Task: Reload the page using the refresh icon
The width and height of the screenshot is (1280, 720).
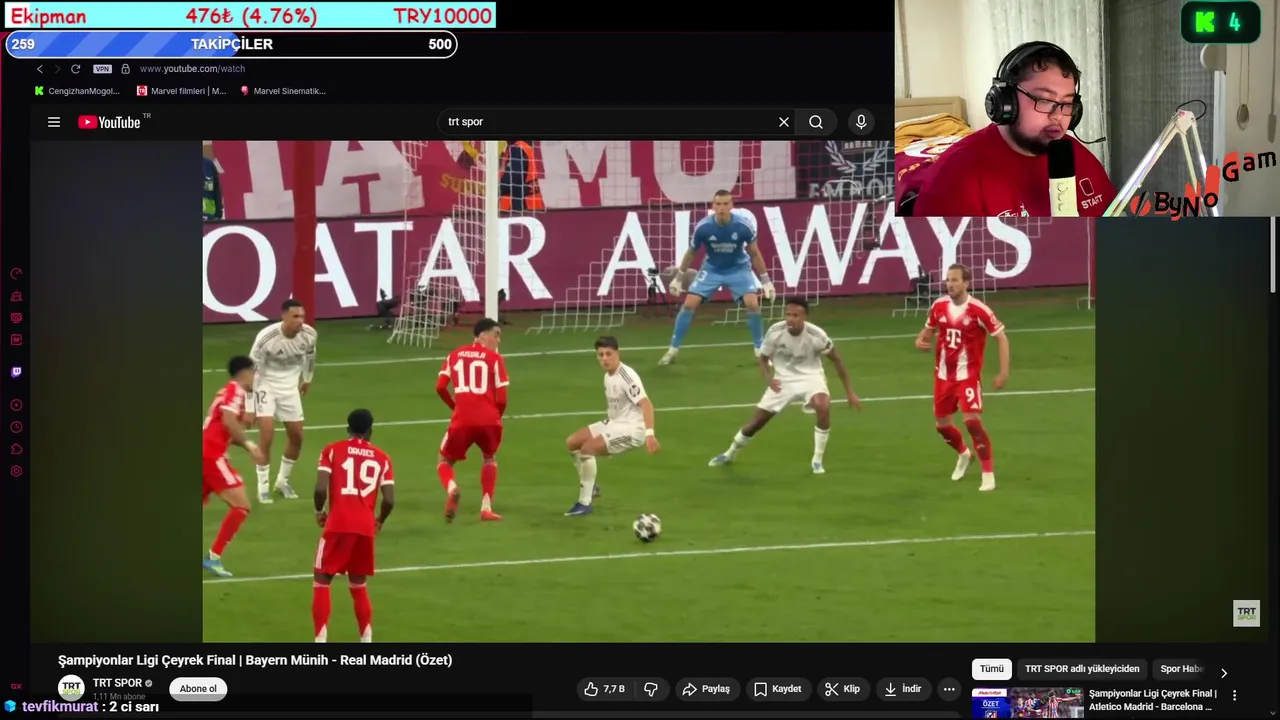Action: pyautogui.click(x=75, y=69)
